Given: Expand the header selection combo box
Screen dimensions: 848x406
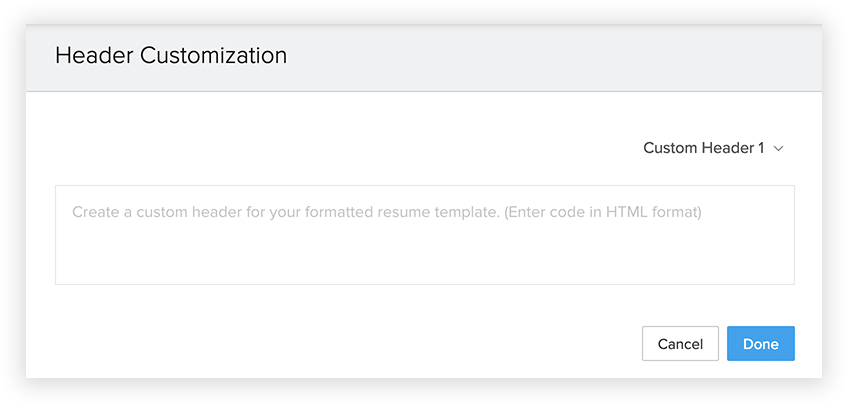Looking at the screenshot, I should tap(712, 148).
